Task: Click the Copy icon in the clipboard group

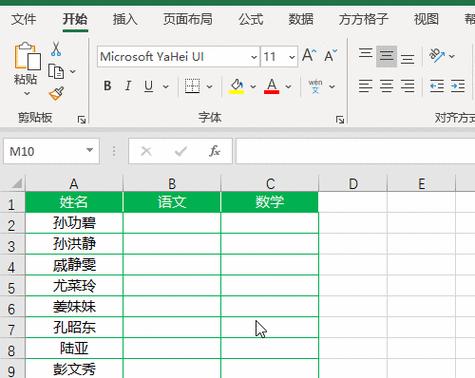Action: point(56,71)
